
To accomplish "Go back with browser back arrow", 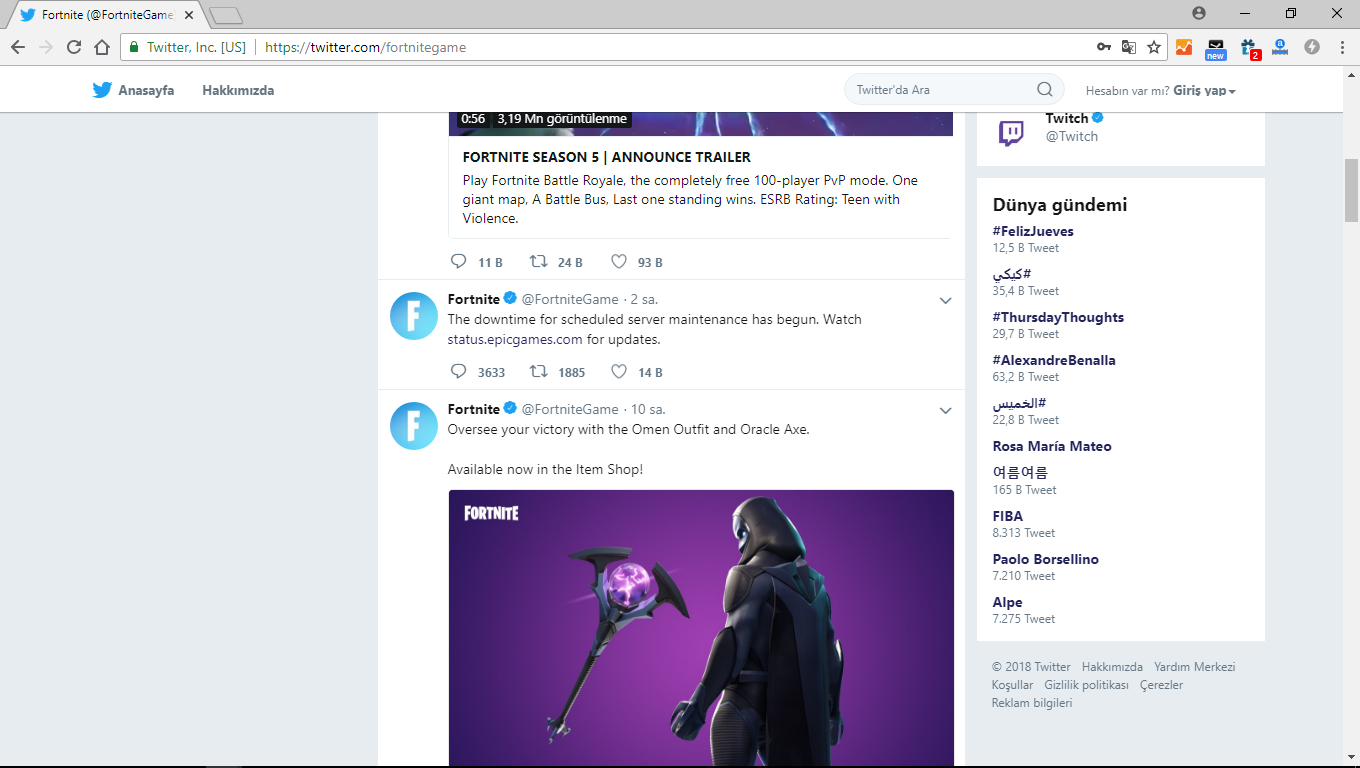I will [18, 47].
